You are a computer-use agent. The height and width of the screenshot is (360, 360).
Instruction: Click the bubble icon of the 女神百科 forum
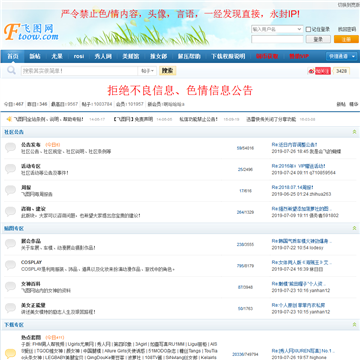pos(10,286)
